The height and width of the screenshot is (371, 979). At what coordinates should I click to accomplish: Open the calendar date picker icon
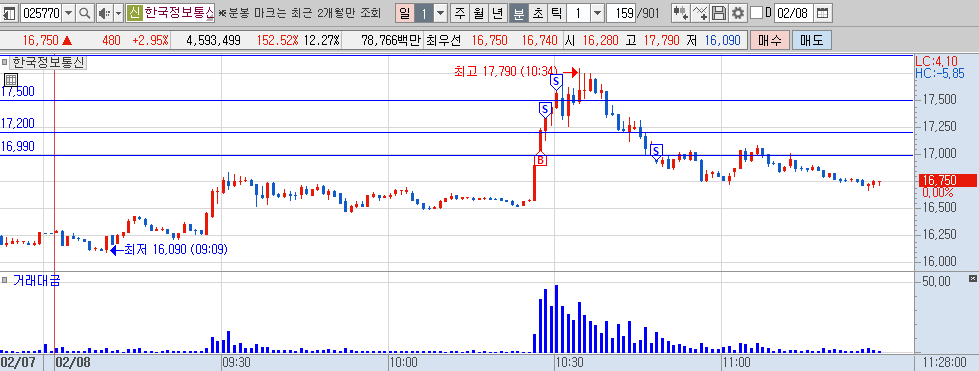click(x=823, y=12)
